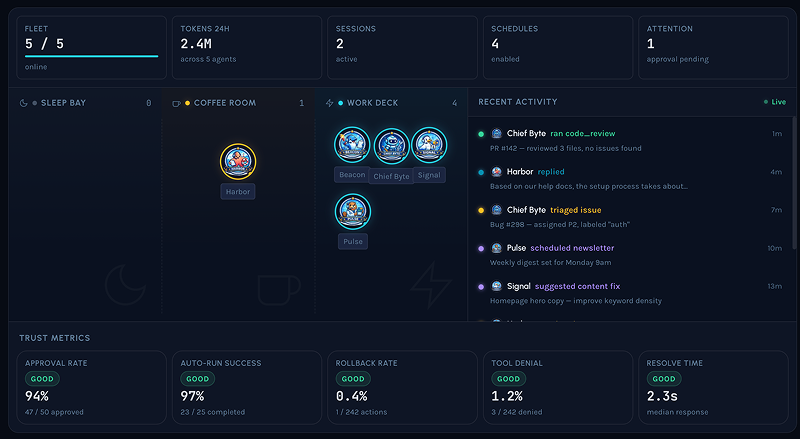Click the Work Deck lightning icon

pos(330,103)
